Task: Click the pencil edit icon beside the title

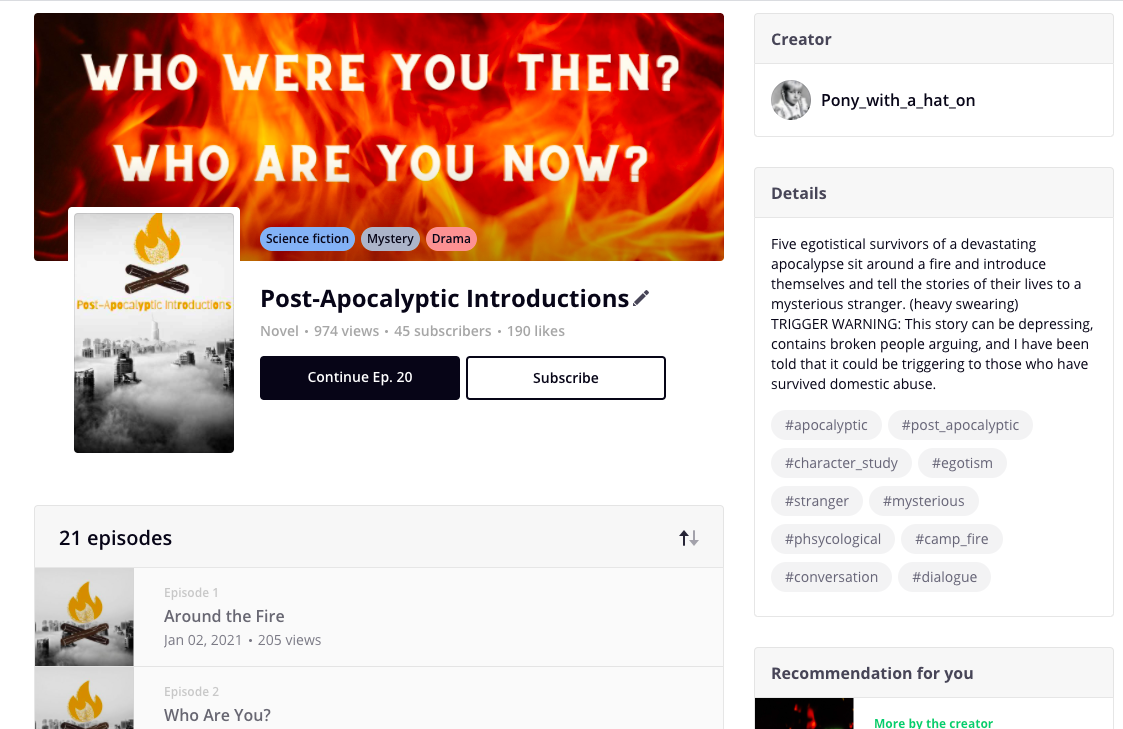Action: tap(641, 298)
